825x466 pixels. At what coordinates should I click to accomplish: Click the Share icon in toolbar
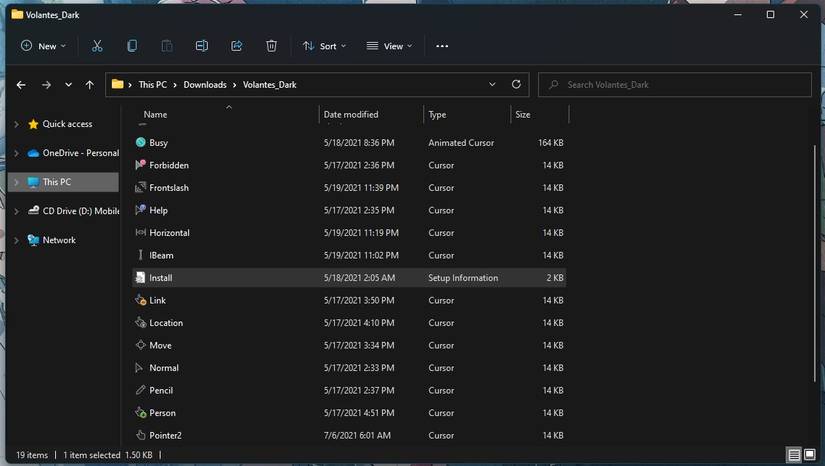click(x=237, y=46)
